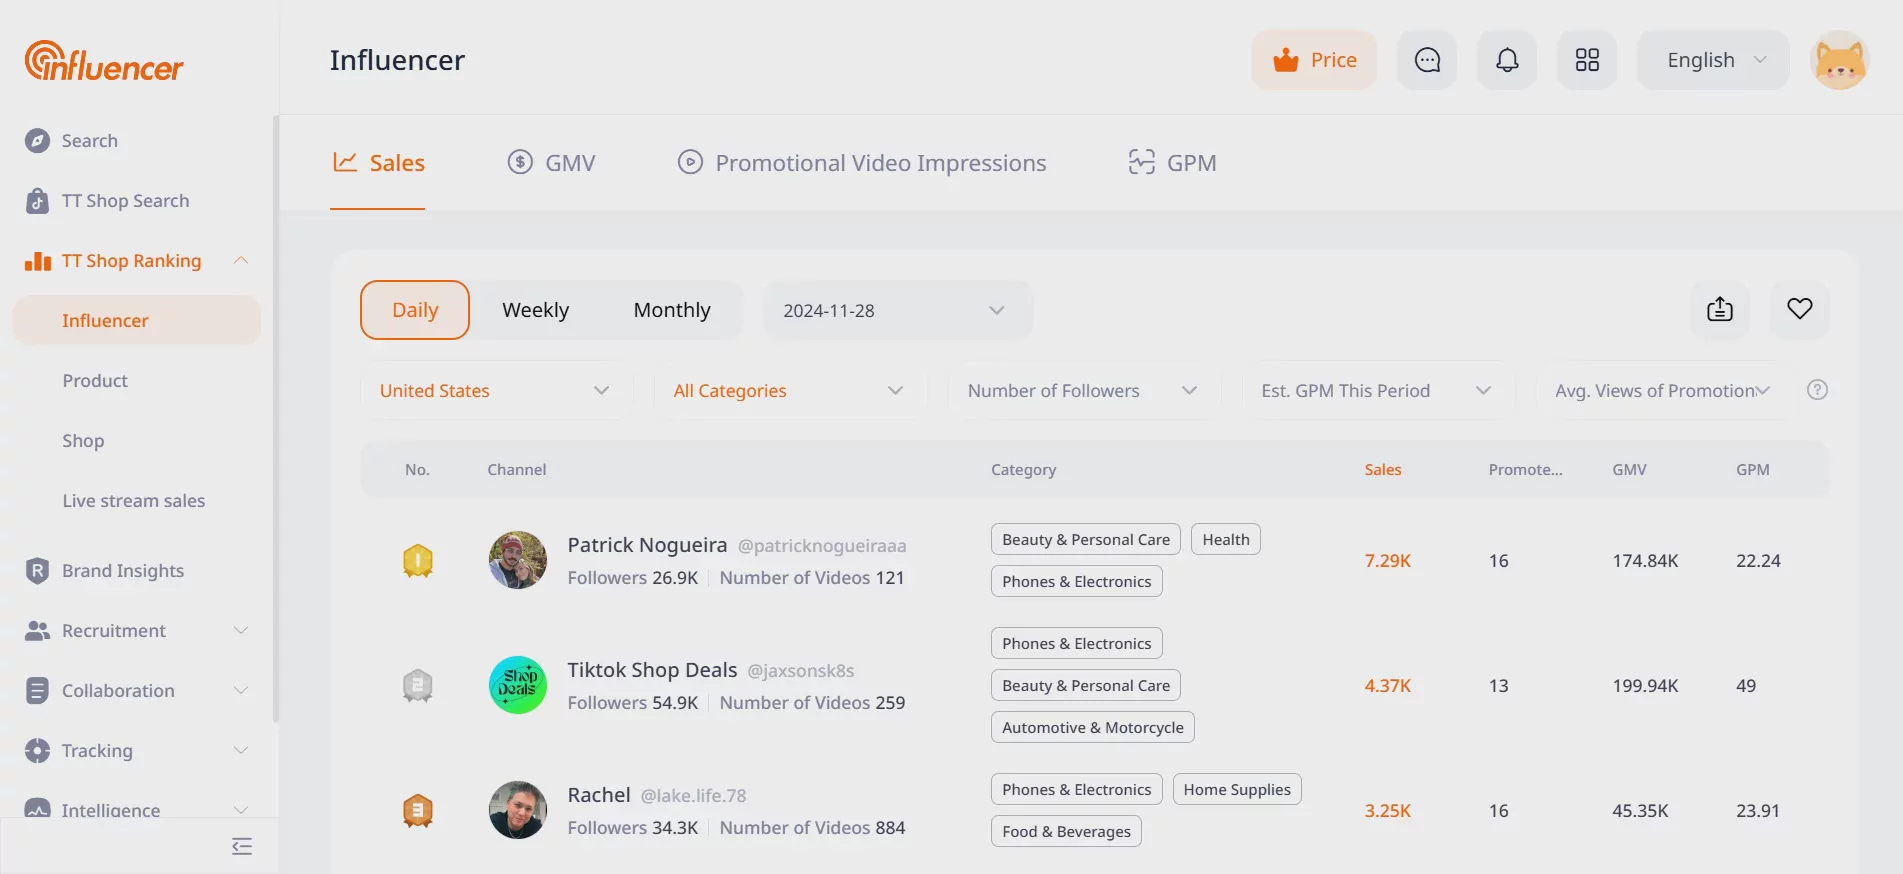Viewport: 1903px width, 874px height.
Task: Open the United States country dropdown
Action: [495, 390]
